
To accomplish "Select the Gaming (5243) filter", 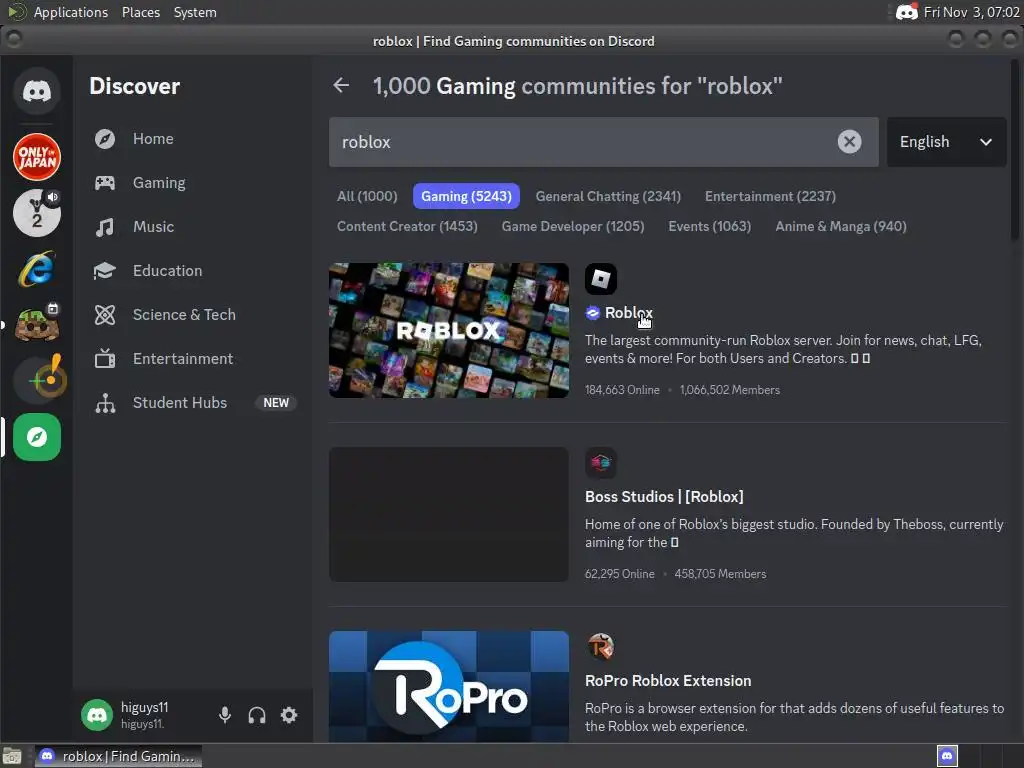I will tap(466, 196).
